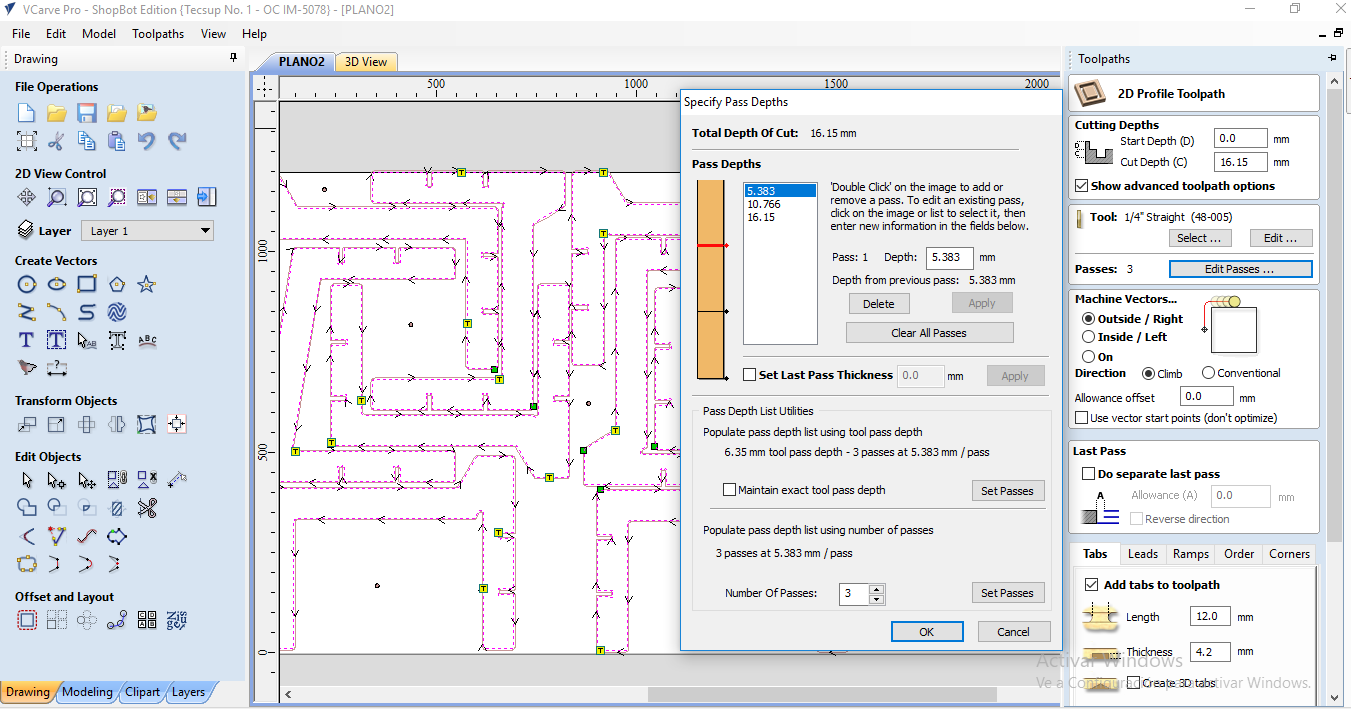Select the Draw Circle tool
The image size is (1351, 709).
[x=27, y=285]
